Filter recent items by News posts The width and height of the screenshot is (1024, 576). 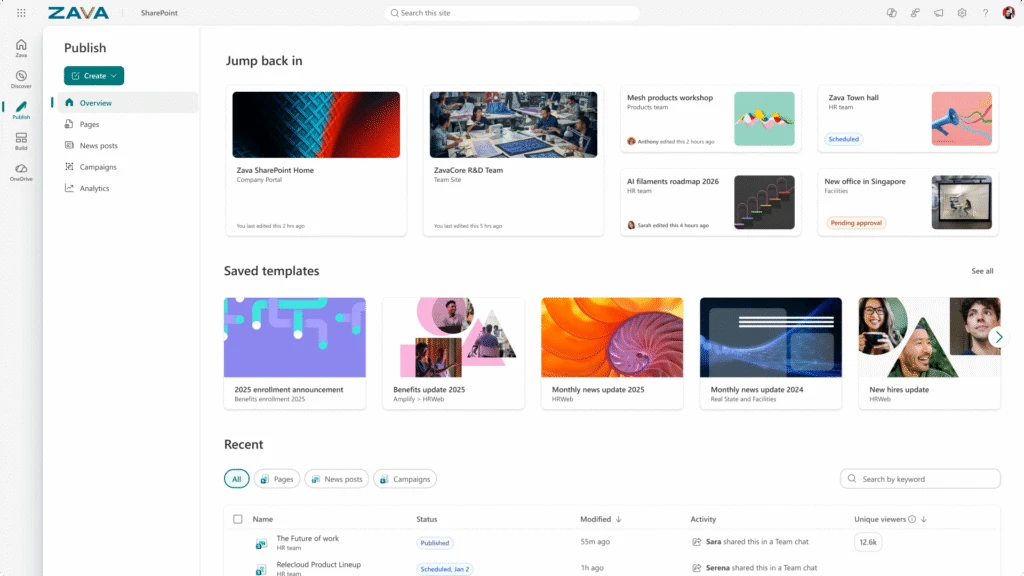coord(337,479)
